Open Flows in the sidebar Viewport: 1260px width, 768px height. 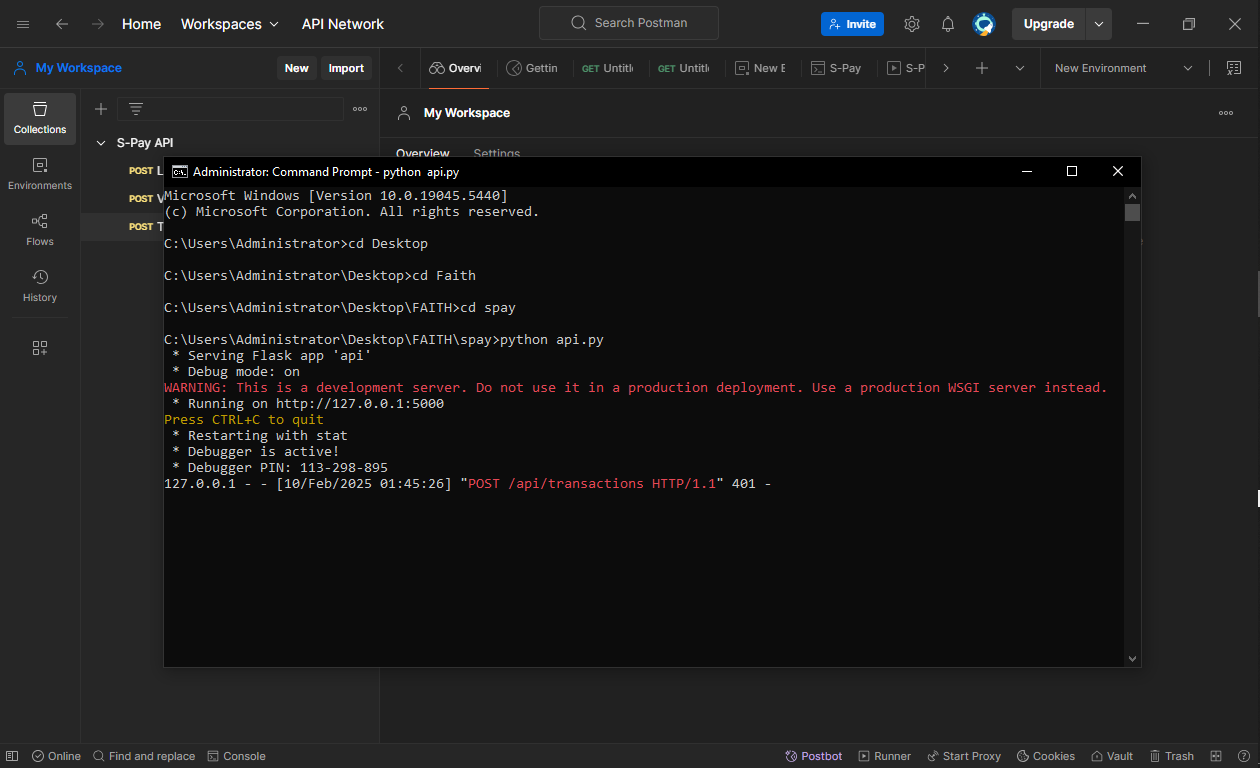tap(40, 231)
